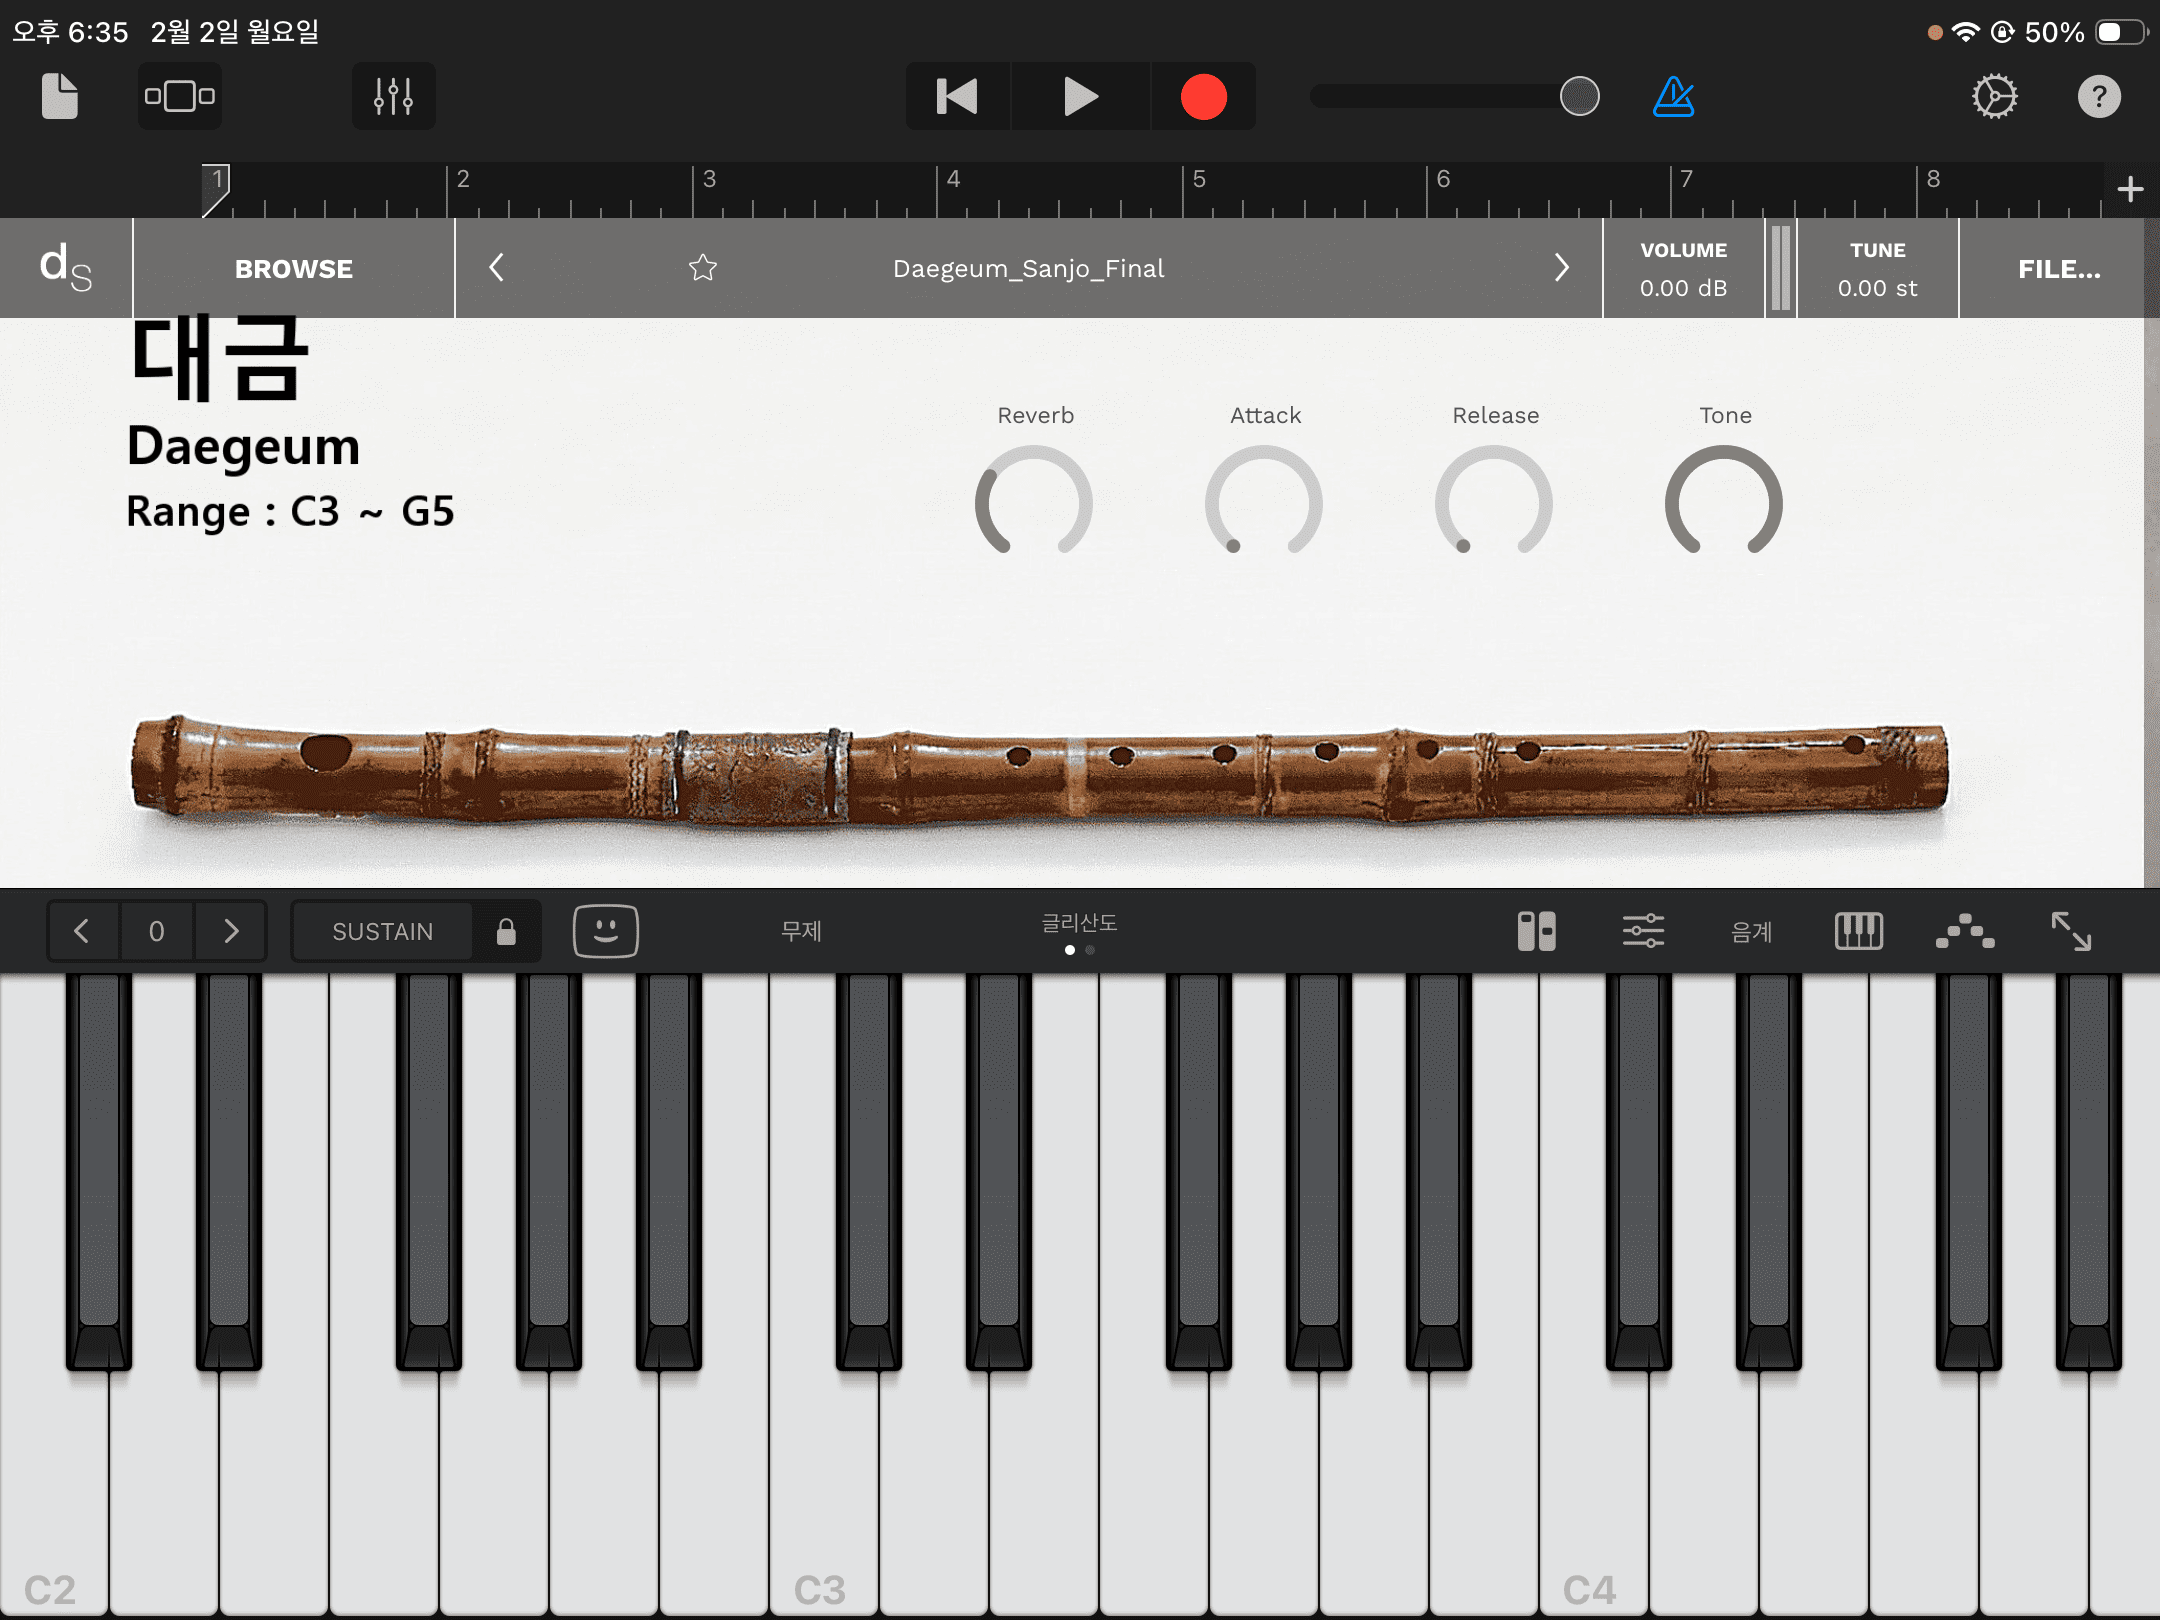Go to previous preset with left chevron
Viewport: 2160px width, 1620px height.
496,268
